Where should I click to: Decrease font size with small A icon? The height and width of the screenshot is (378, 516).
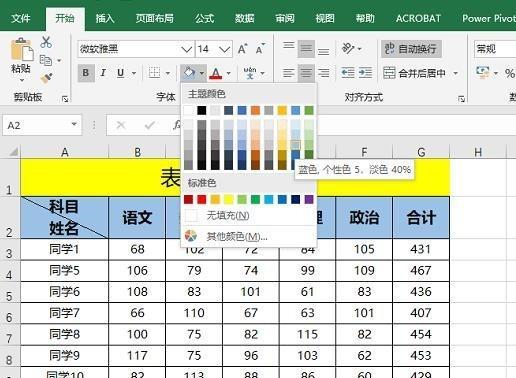[x=260, y=49]
